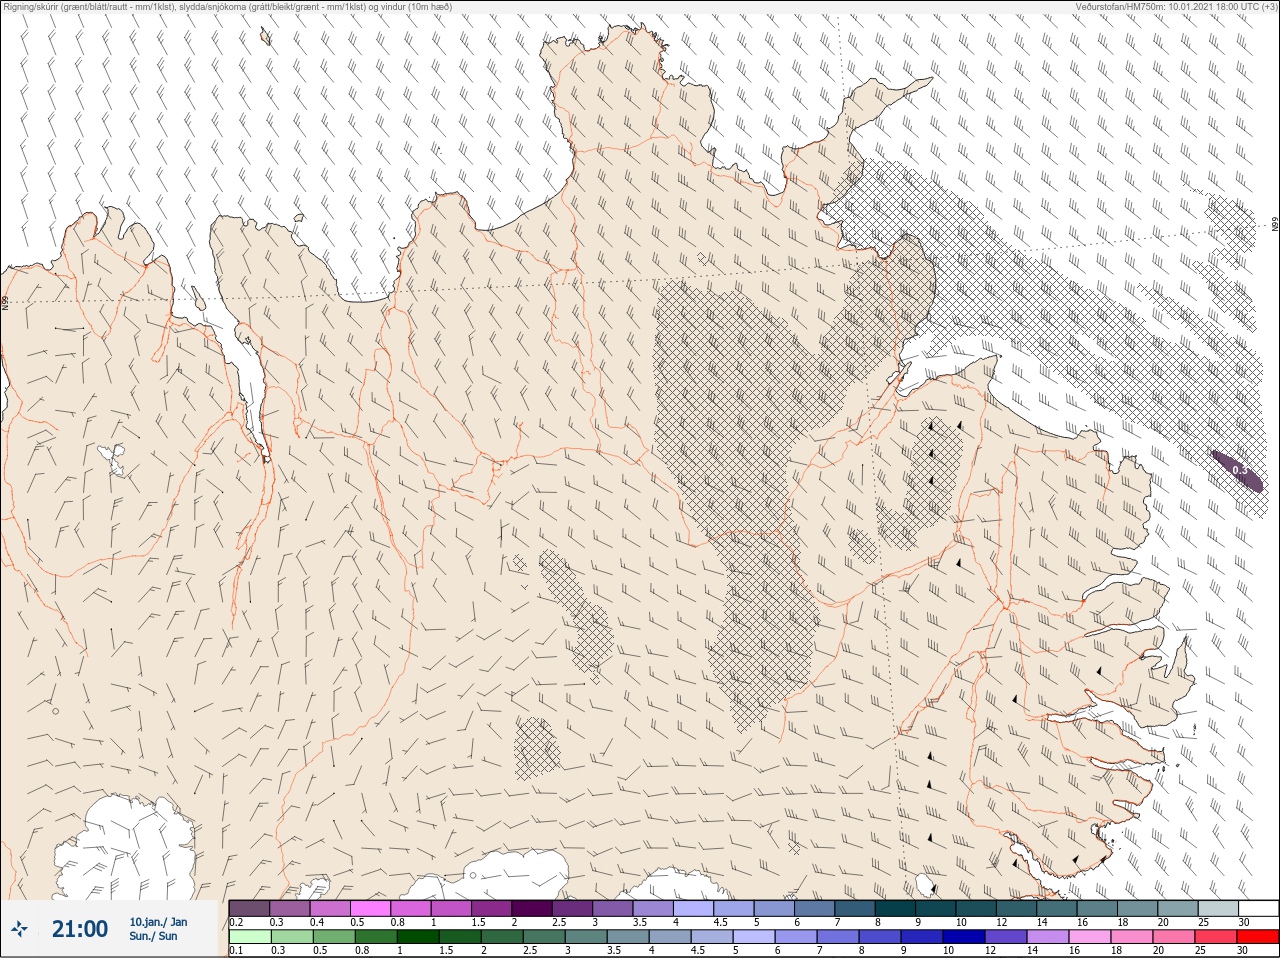Select the hot pink 20 swatch in rain legend
The height and width of the screenshot is (958, 1280).
click(1174, 937)
